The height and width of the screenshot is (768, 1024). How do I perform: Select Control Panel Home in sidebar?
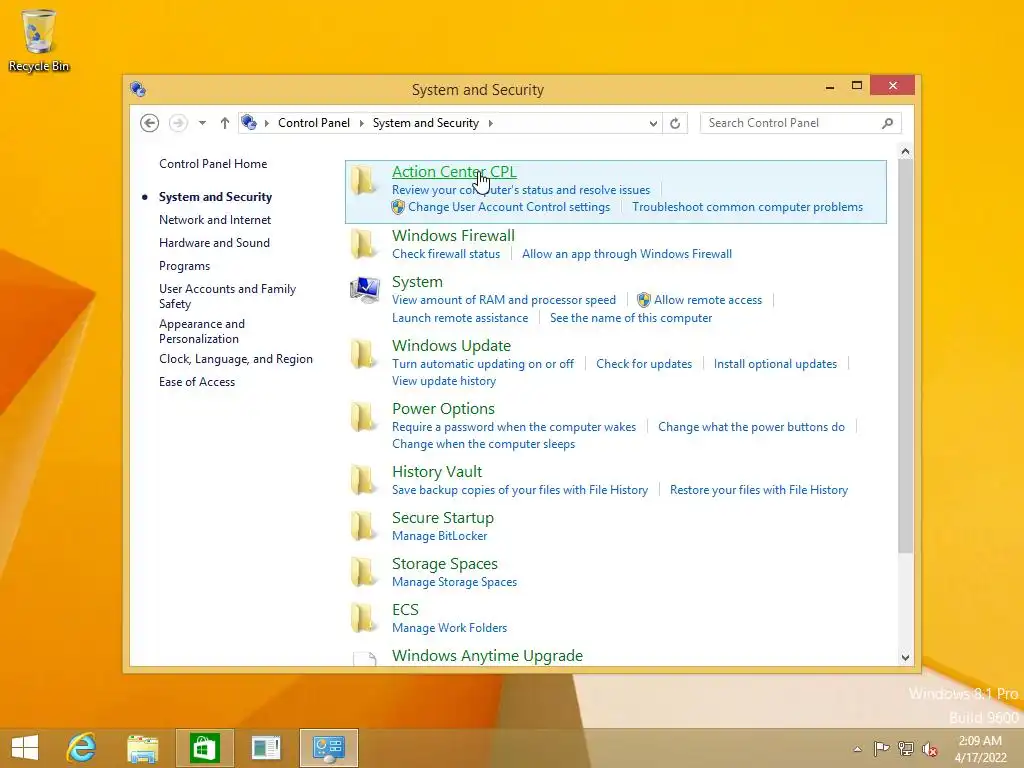point(213,164)
